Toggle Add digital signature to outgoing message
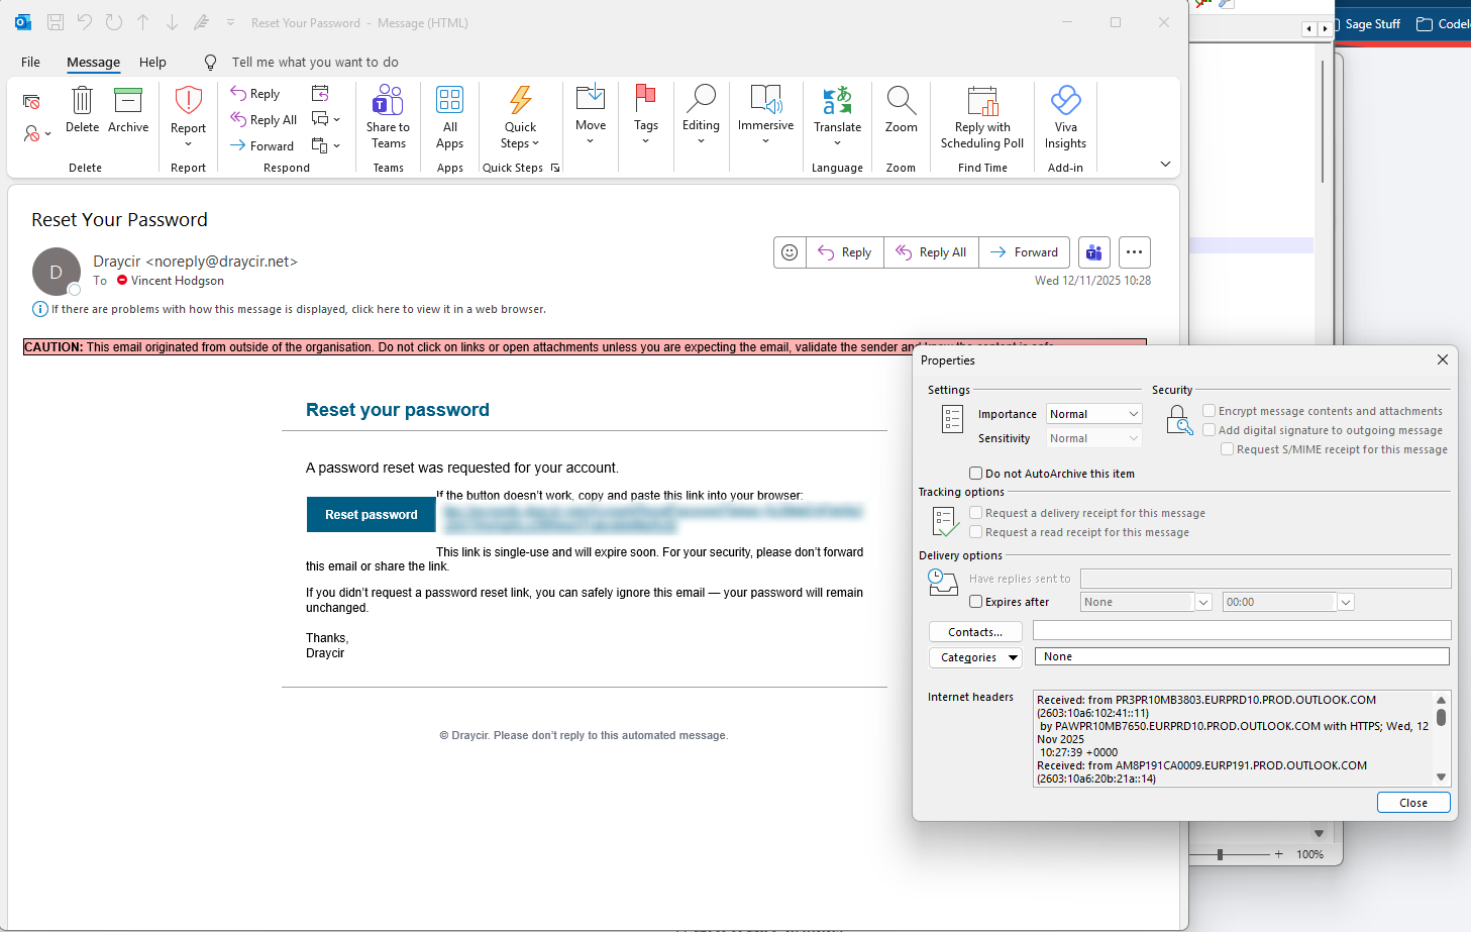The width and height of the screenshot is (1471, 932). (1209, 430)
